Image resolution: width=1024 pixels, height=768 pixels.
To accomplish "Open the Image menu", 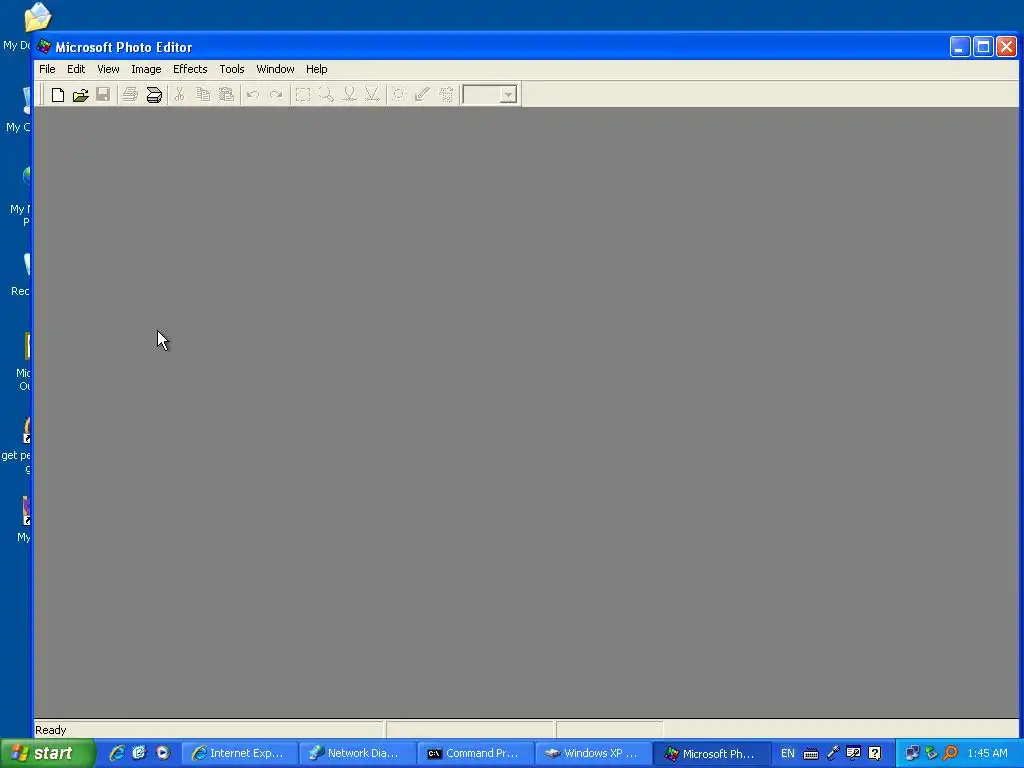I will click(x=146, y=69).
